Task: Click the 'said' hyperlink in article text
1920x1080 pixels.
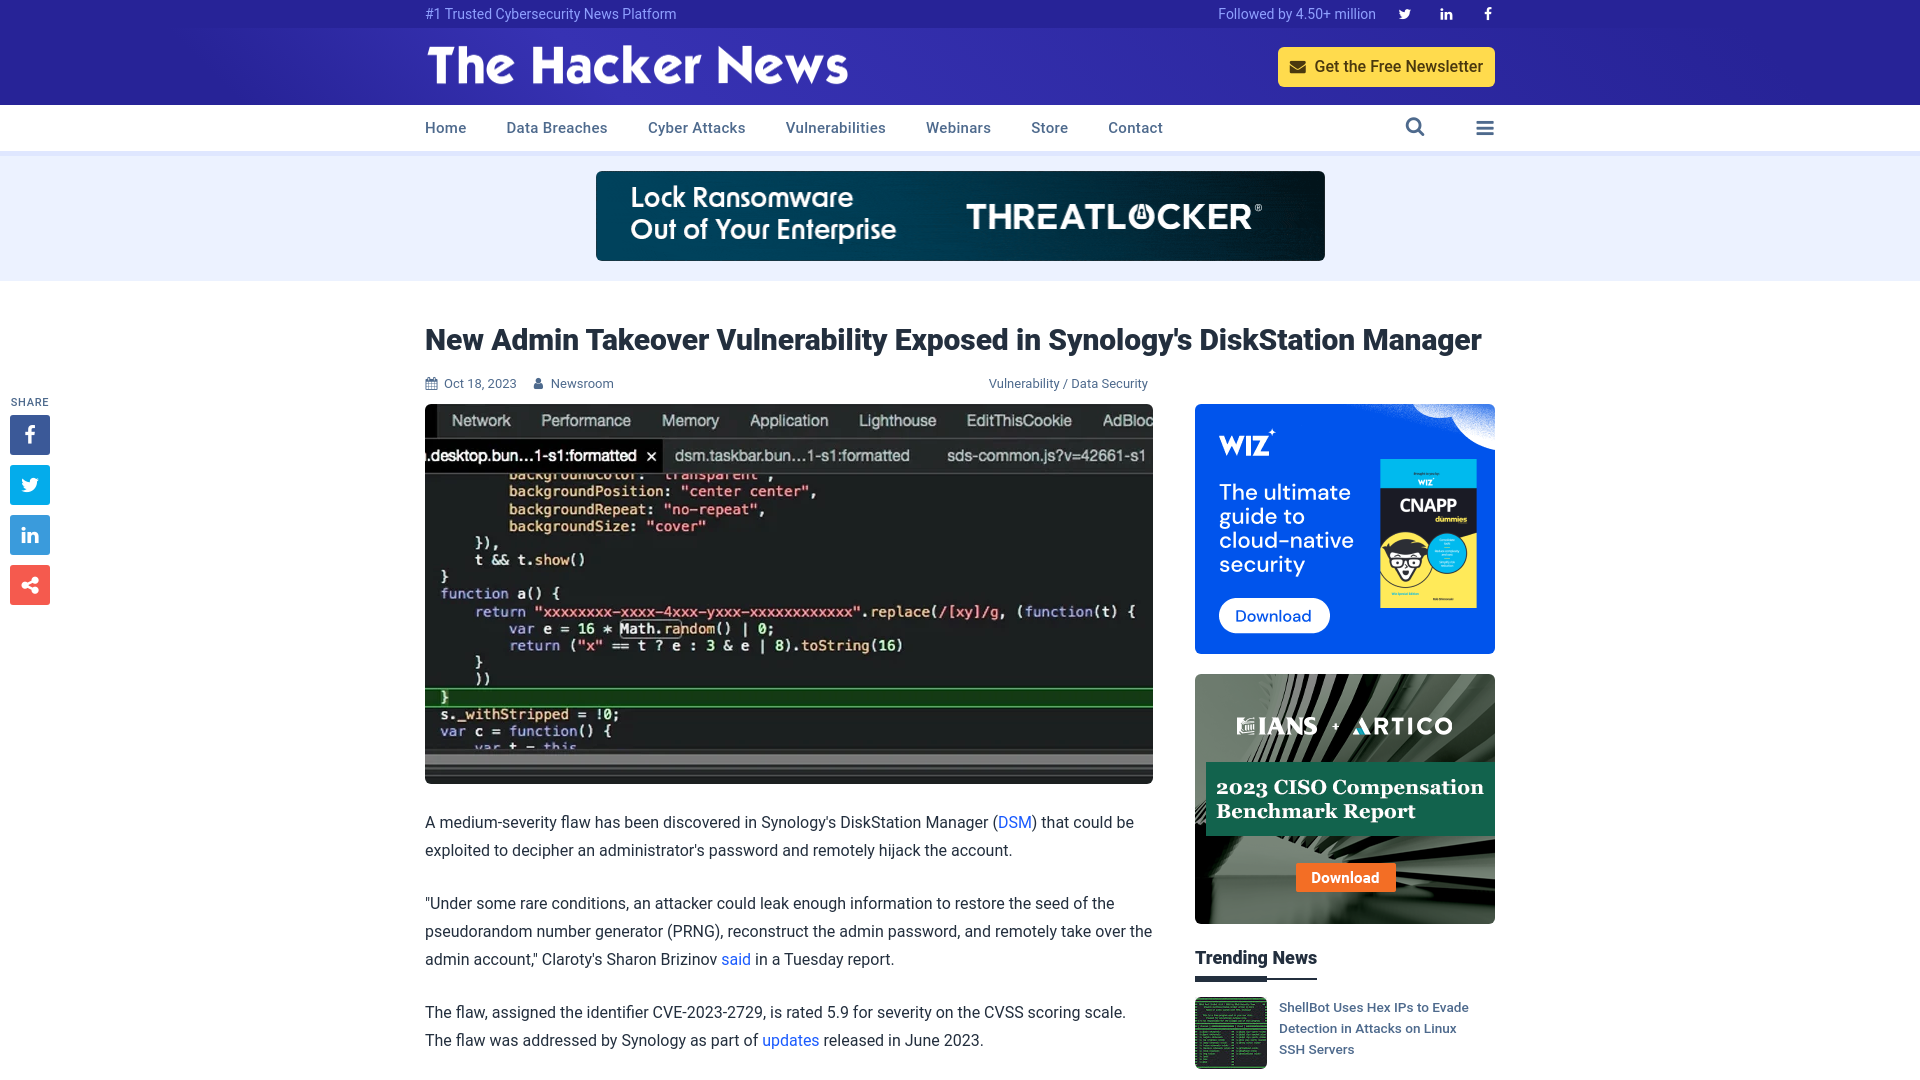Action: [x=736, y=959]
